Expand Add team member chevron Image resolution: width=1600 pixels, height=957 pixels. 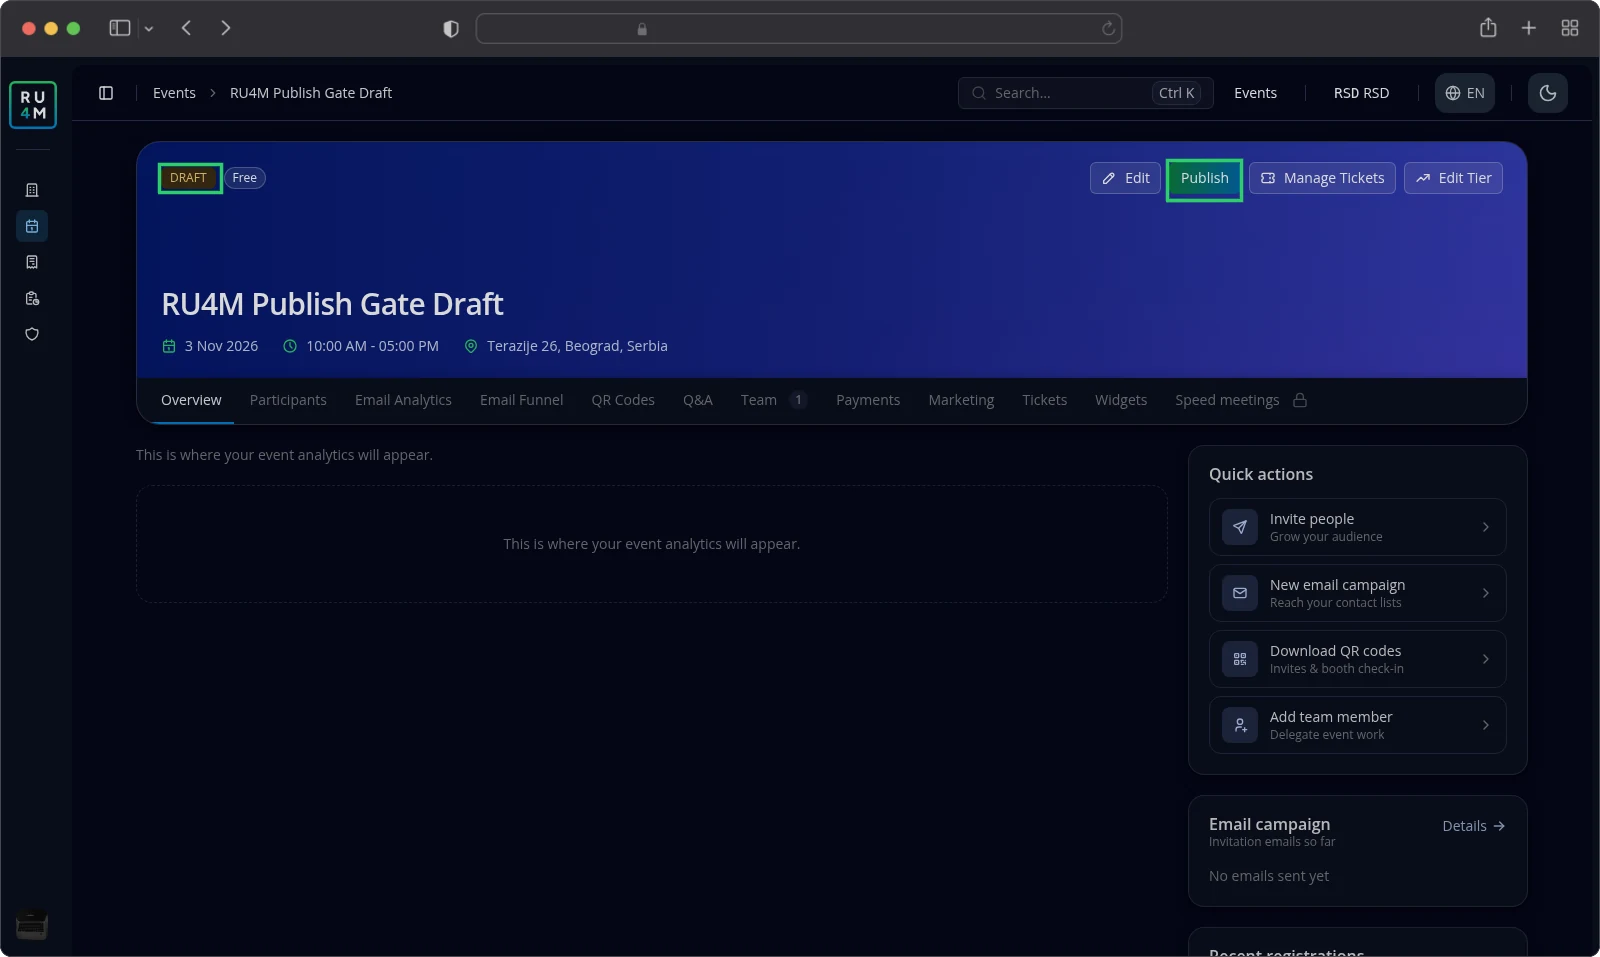tap(1486, 725)
